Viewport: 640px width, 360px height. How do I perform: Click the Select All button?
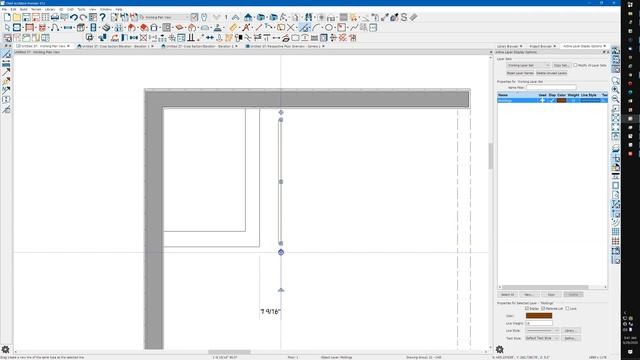[507, 295]
